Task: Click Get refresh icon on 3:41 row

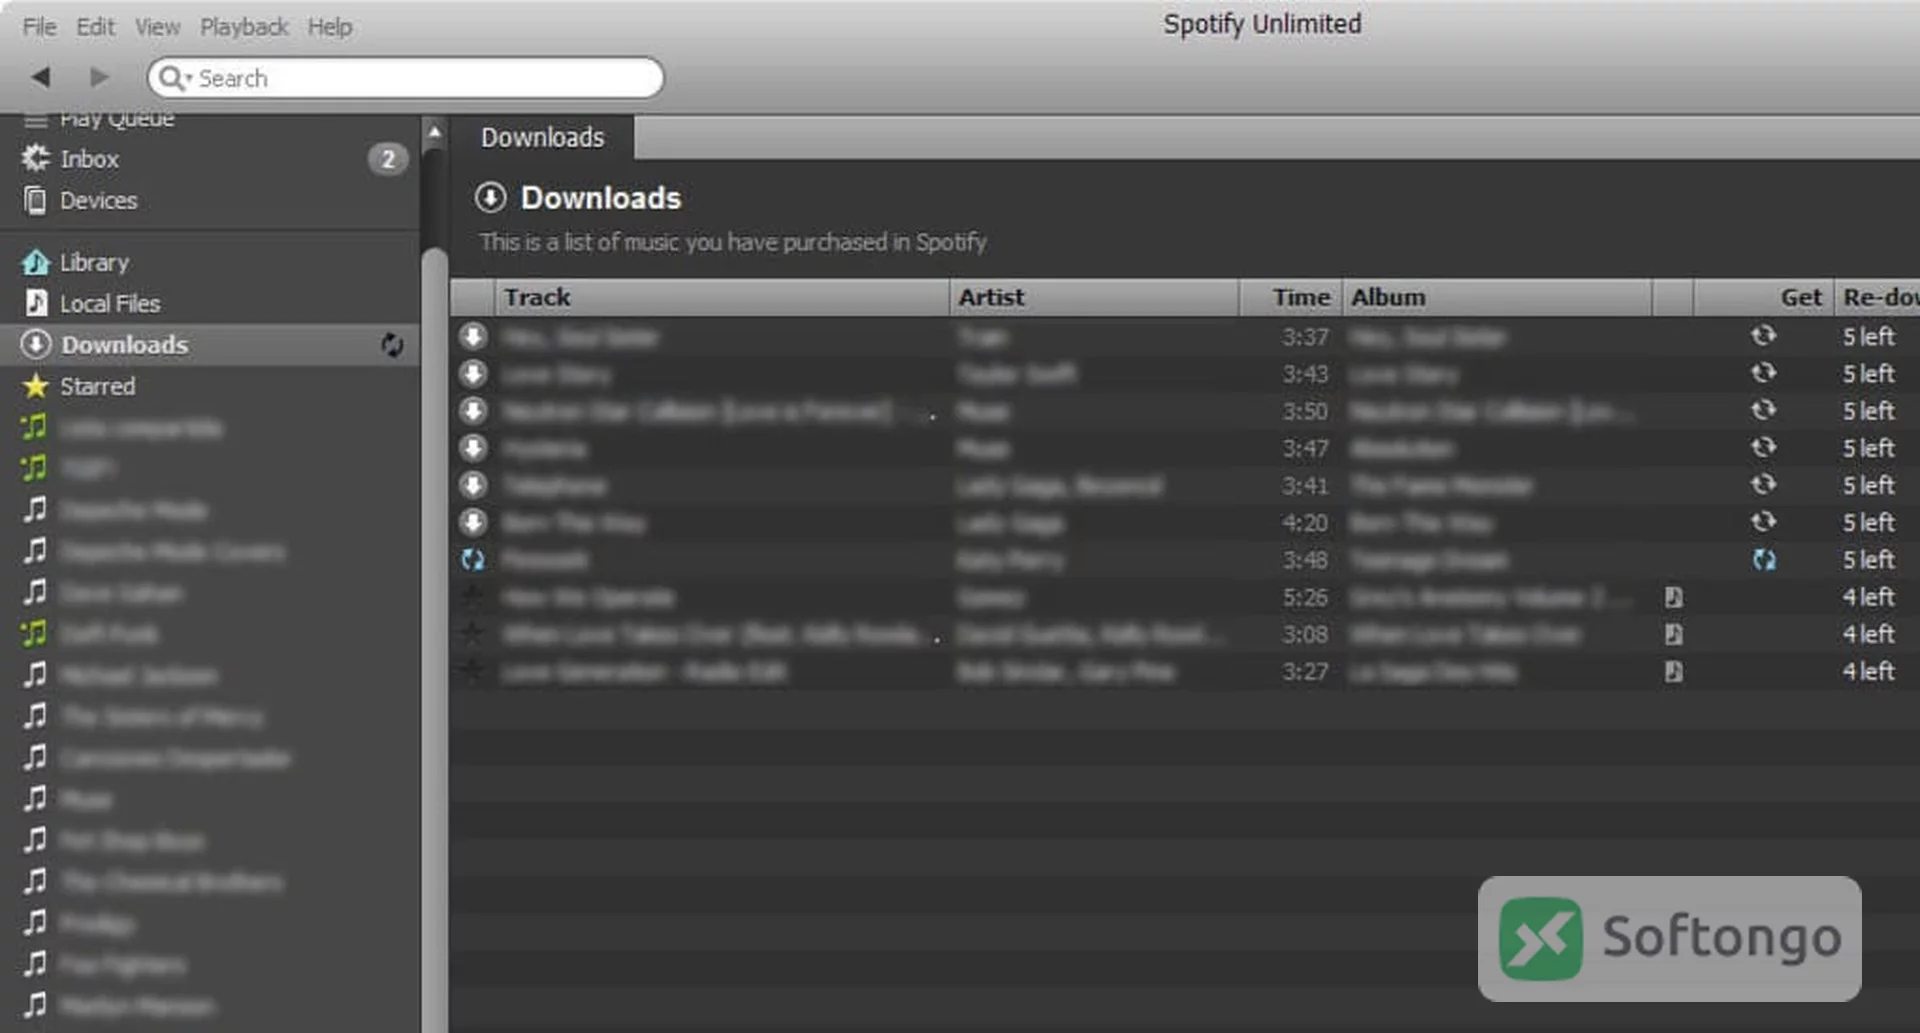Action: [x=1764, y=485]
